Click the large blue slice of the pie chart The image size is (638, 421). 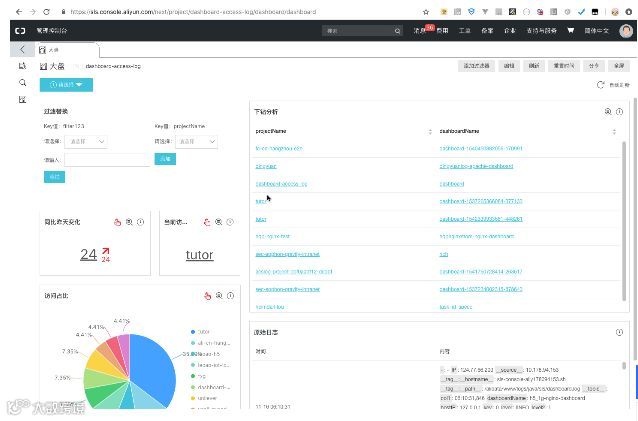pyautogui.click(x=153, y=366)
